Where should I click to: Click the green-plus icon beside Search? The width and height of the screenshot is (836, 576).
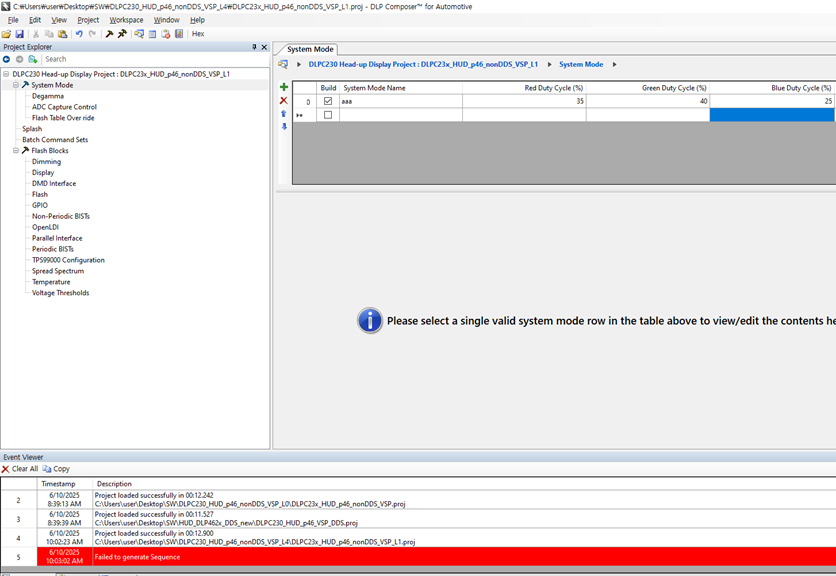[33, 59]
